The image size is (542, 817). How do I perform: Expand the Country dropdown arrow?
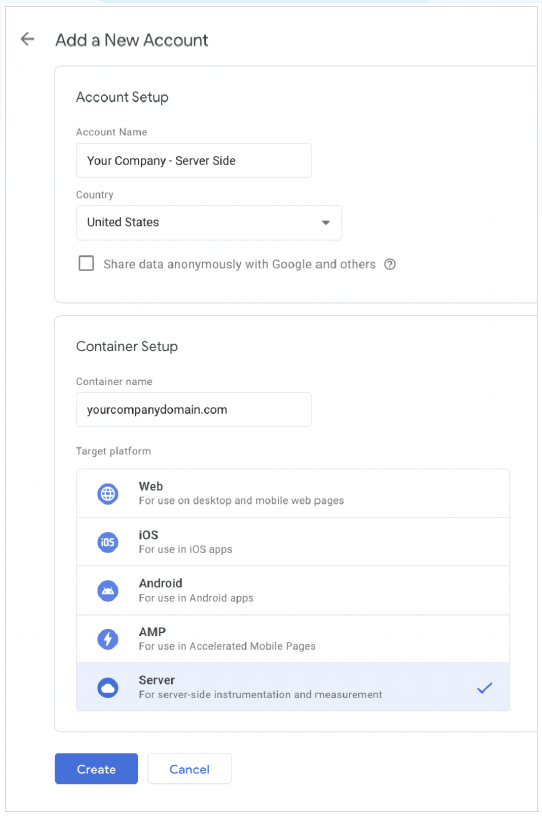(326, 222)
